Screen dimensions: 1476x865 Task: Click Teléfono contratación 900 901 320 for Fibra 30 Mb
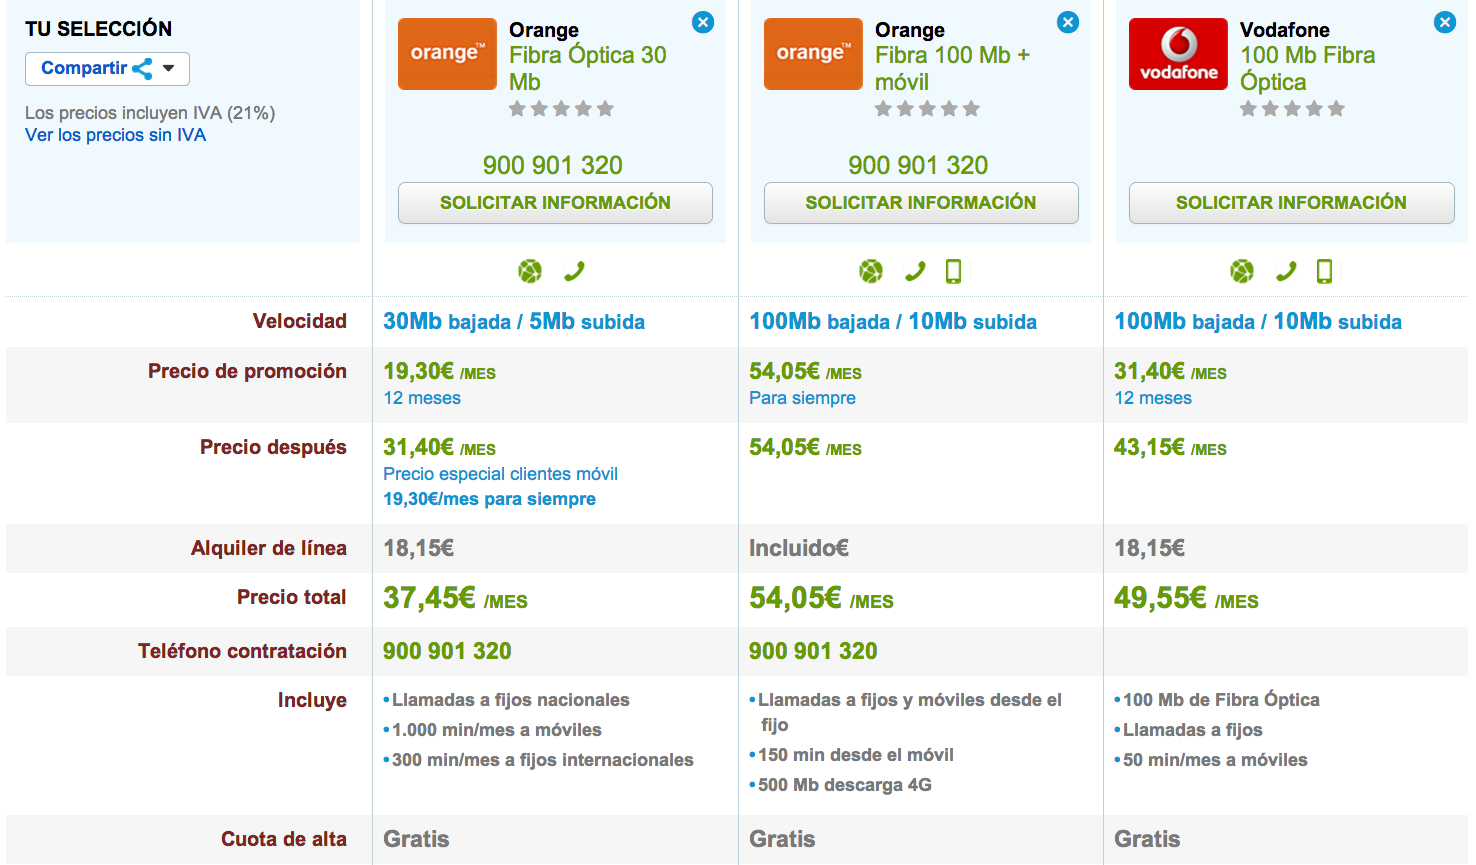click(x=447, y=651)
